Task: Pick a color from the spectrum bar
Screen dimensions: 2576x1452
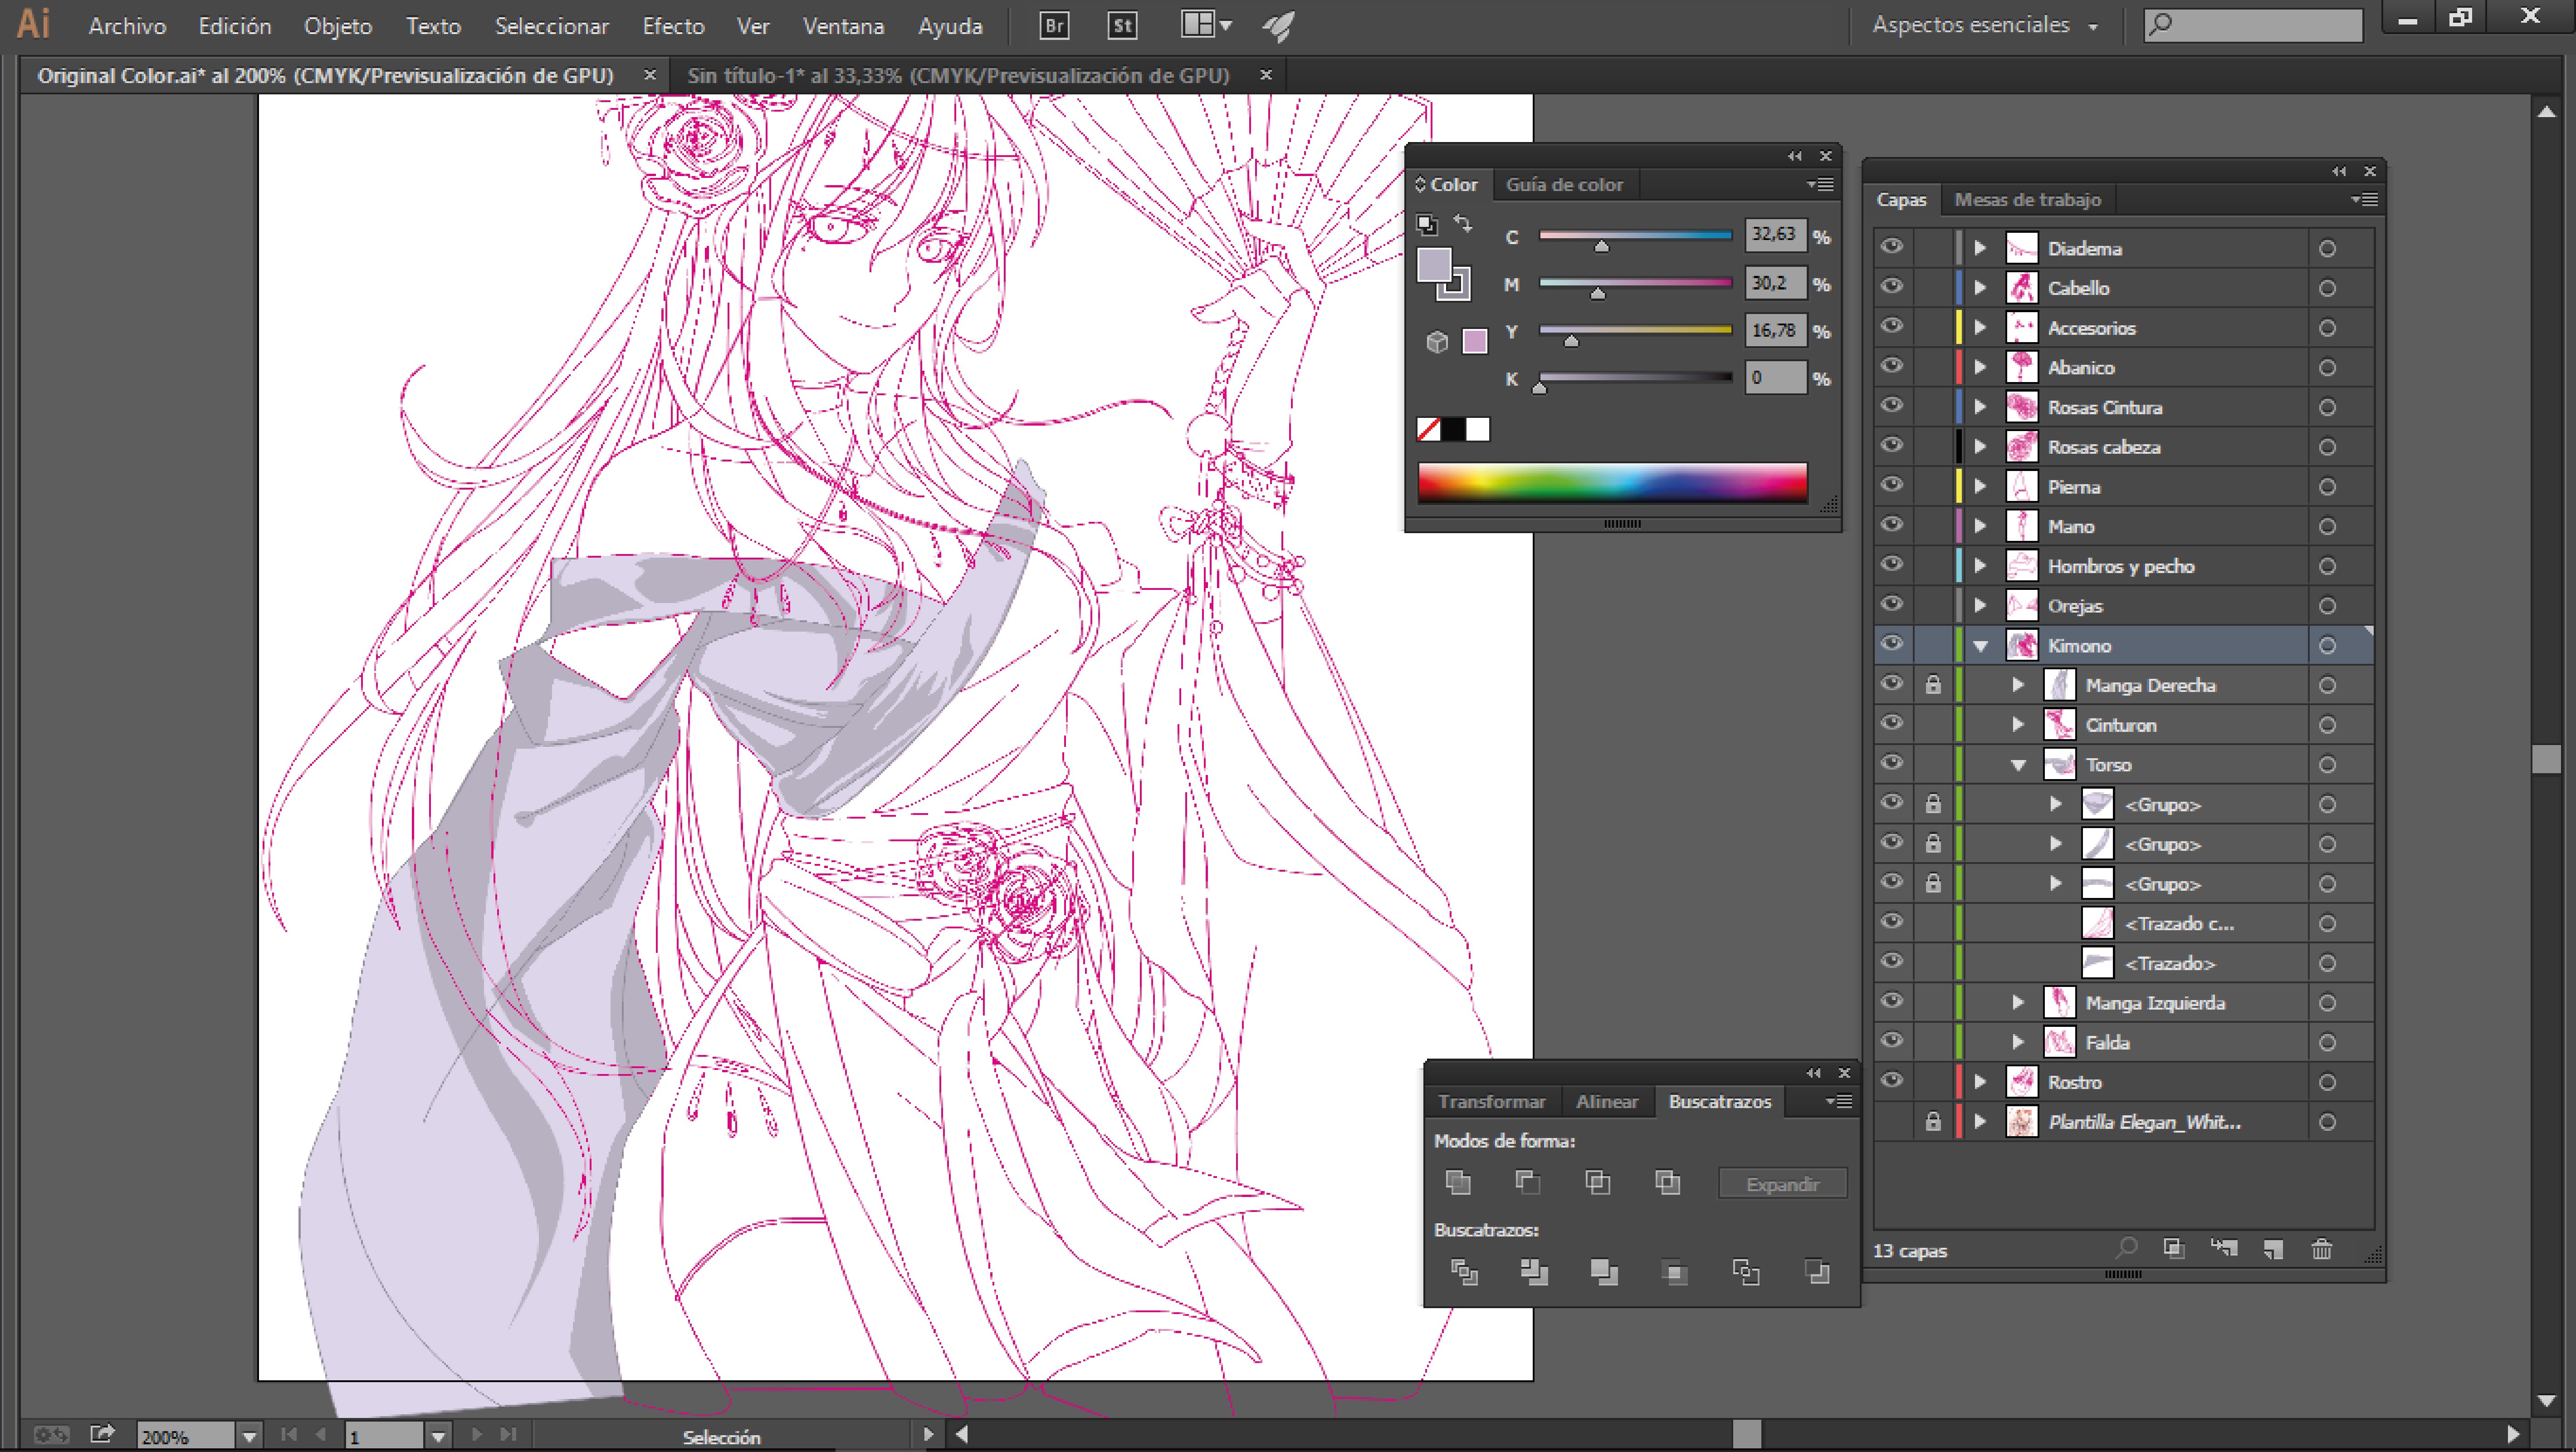Action: pos(1612,483)
